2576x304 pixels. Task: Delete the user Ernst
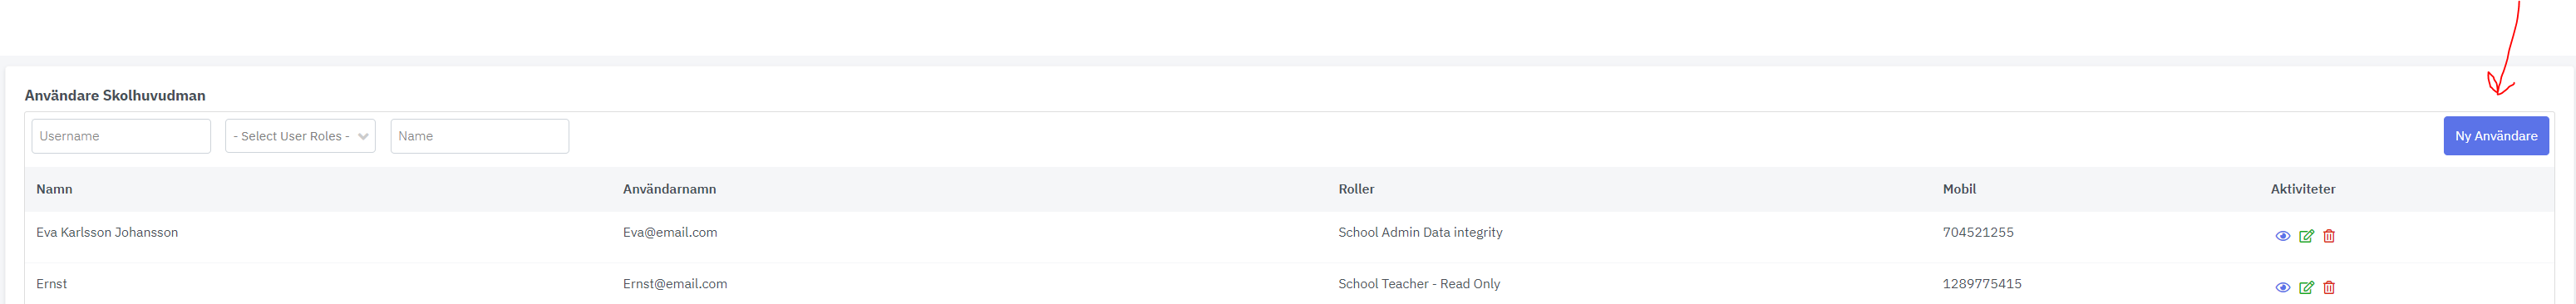pyautogui.click(x=2329, y=287)
